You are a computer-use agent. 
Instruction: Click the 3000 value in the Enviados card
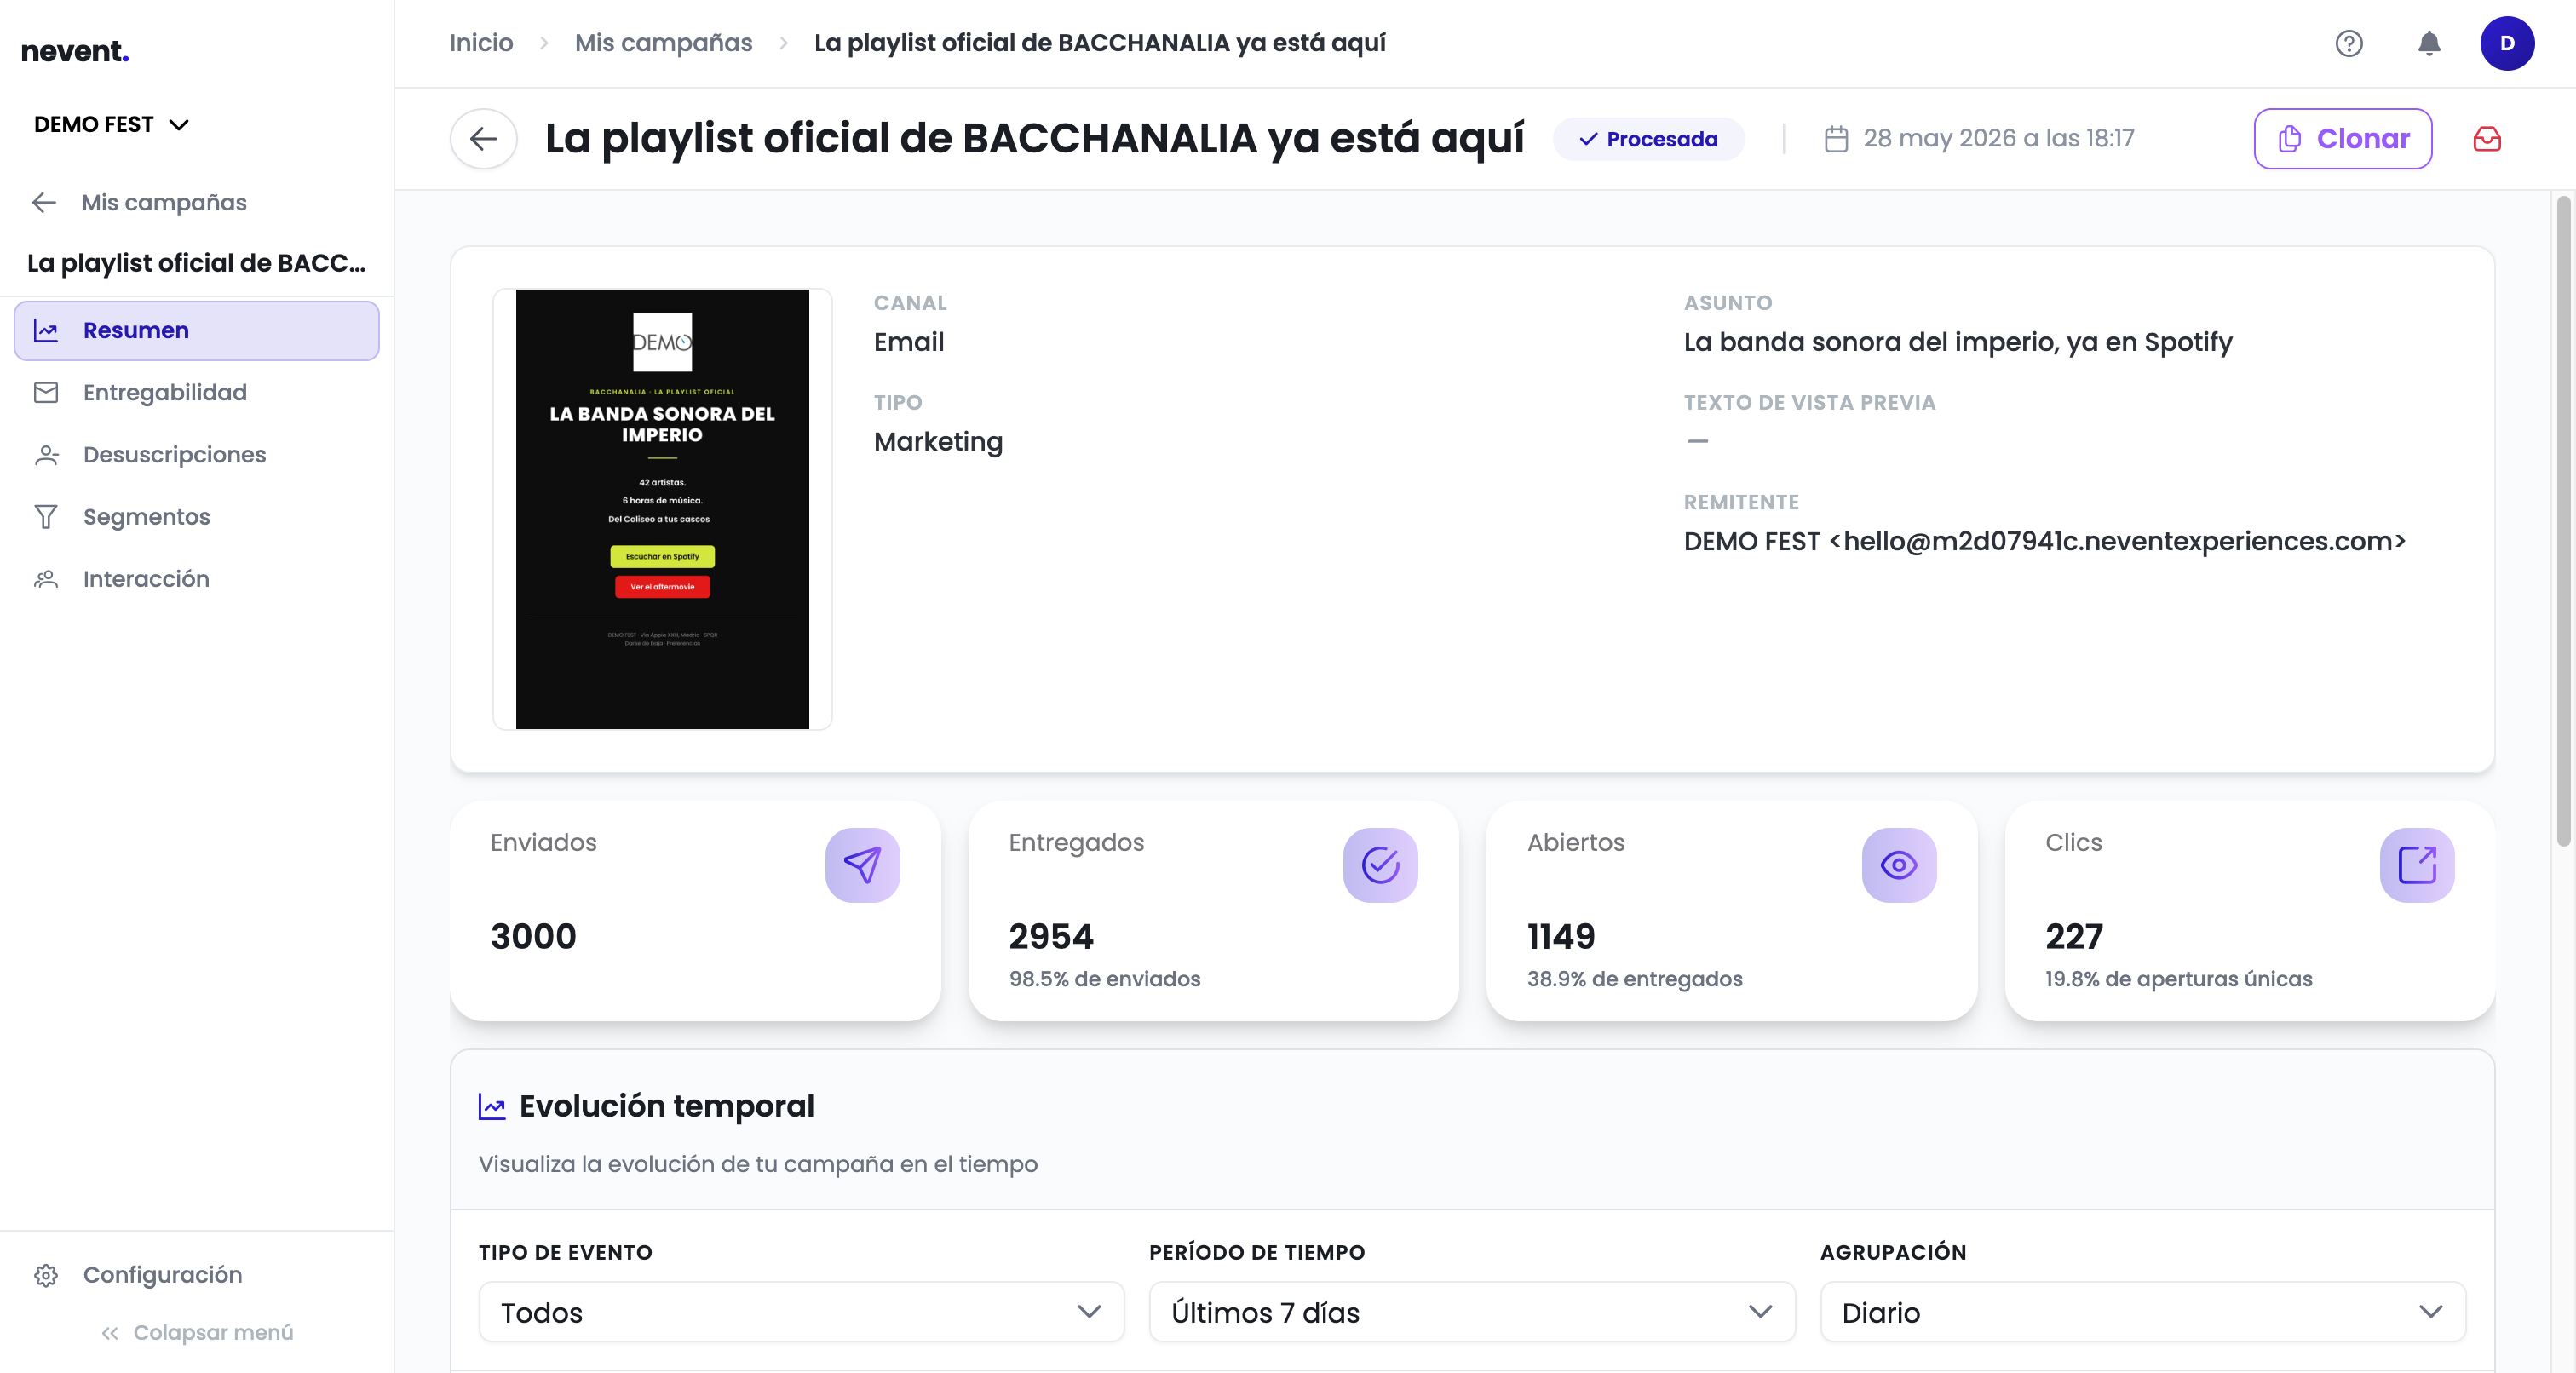click(x=533, y=937)
